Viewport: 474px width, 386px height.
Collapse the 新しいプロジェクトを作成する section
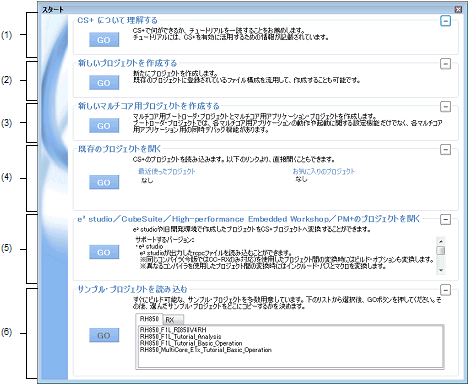tap(445, 64)
